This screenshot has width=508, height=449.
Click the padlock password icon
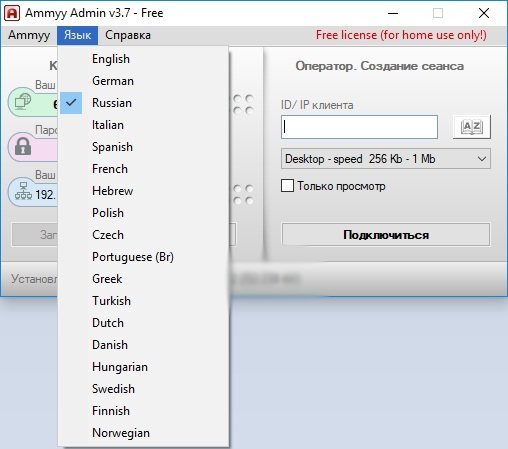pyautogui.click(x=23, y=147)
